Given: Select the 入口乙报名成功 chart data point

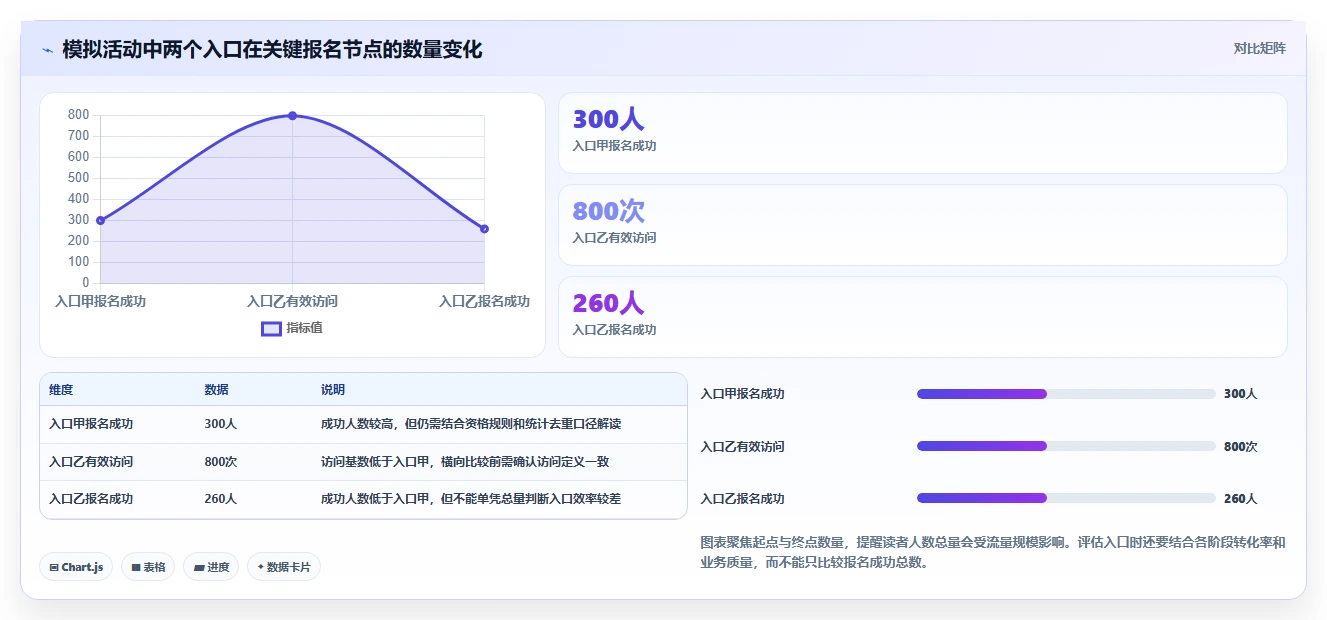Looking at the screenshot, I should [x=484, y=229].
